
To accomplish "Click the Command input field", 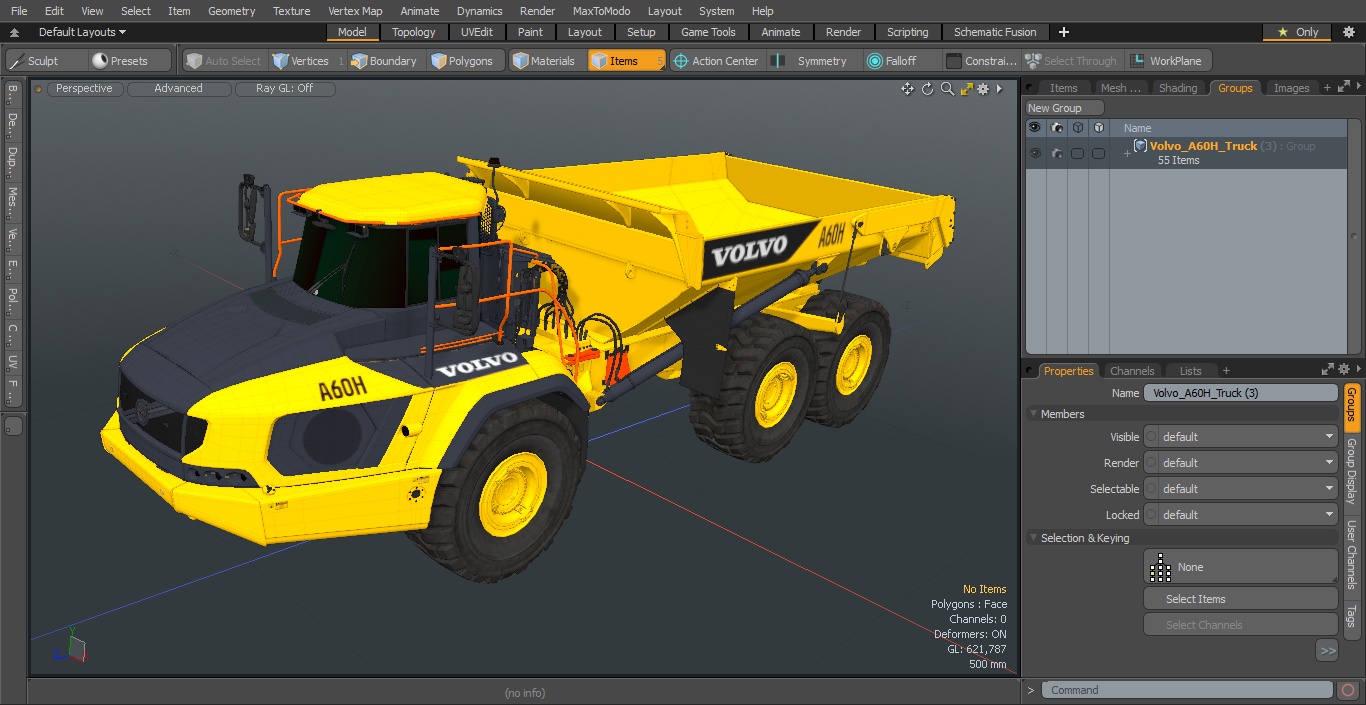I will pyautogui.click(x=1187, y=690).
